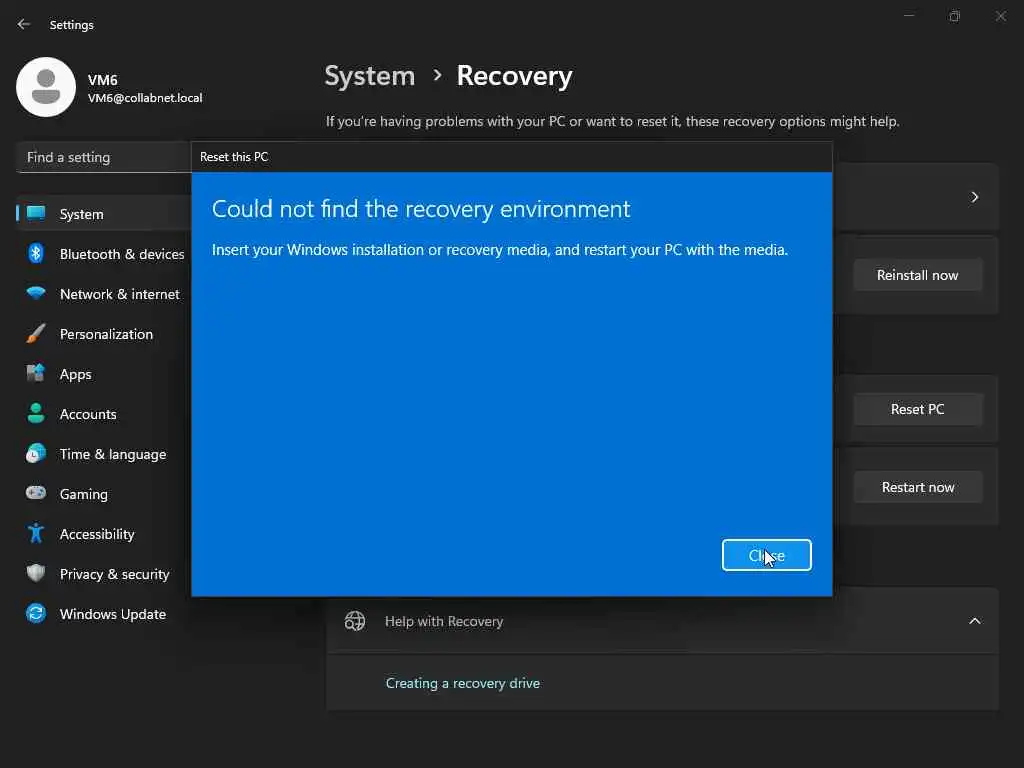Click the Privacy shield icon

click(36, 573)
